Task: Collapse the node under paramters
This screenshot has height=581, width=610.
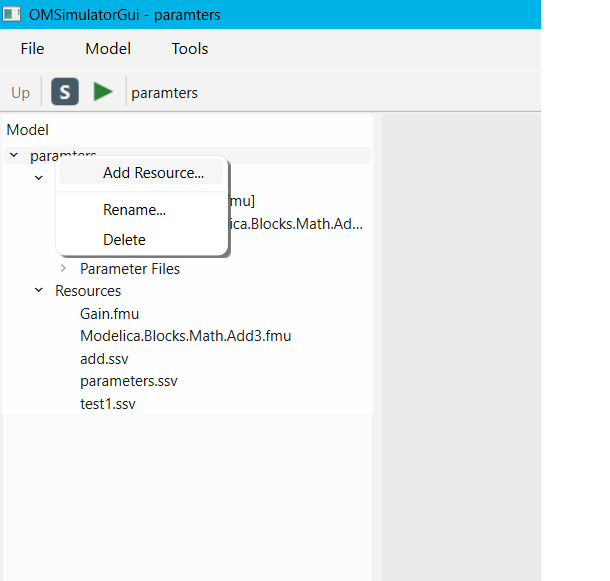Action: [x=39, y=178]
